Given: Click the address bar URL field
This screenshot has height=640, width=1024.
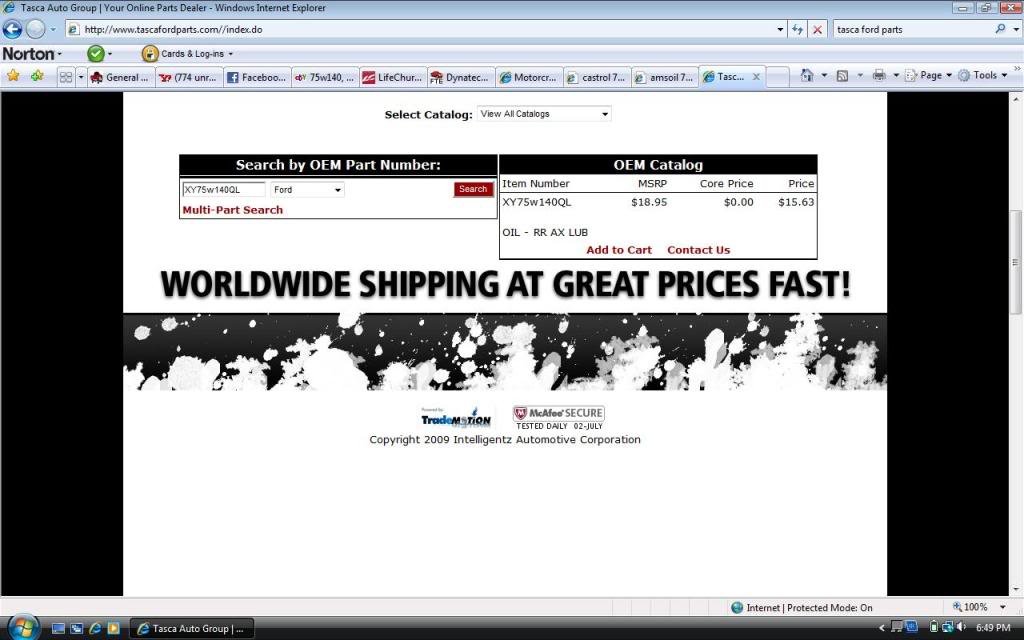Looking at the screenshot, I should coord(418,29).
